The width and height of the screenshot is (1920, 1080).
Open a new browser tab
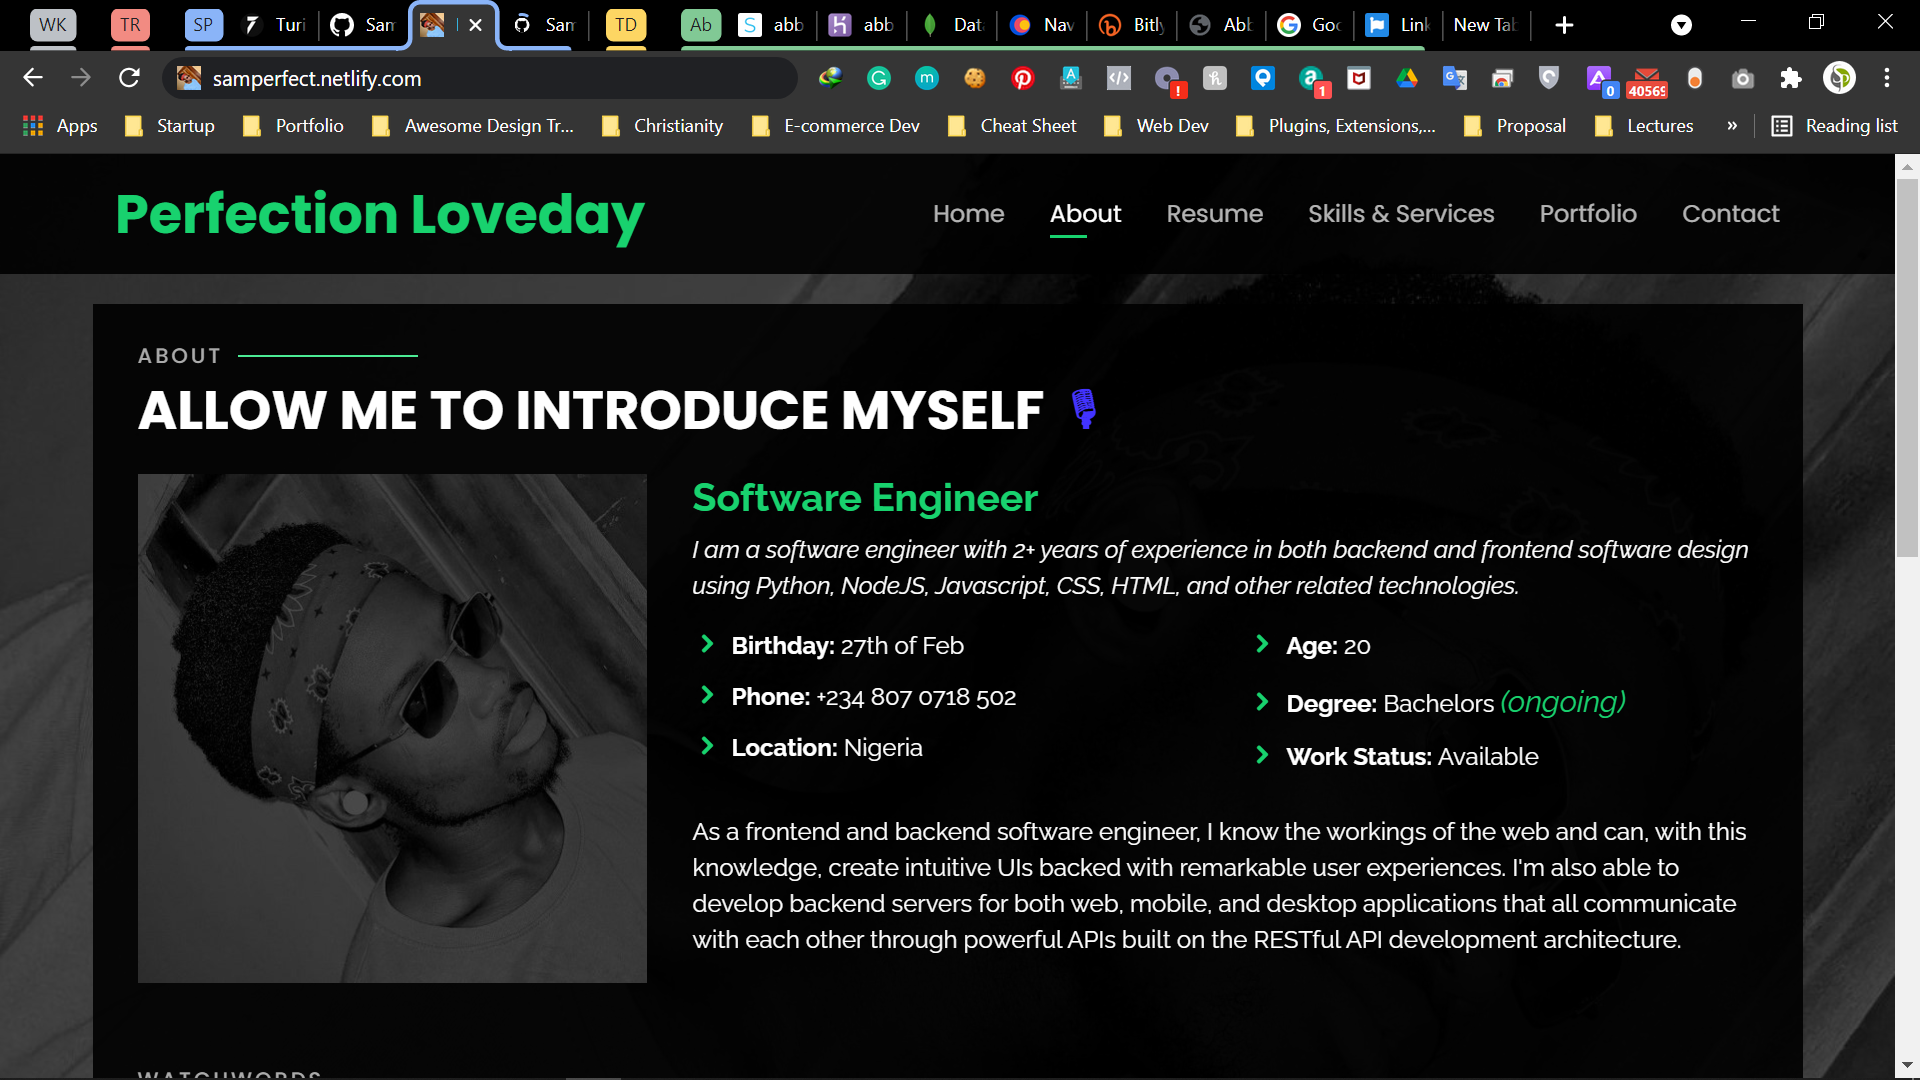[x=1565, y=25]
